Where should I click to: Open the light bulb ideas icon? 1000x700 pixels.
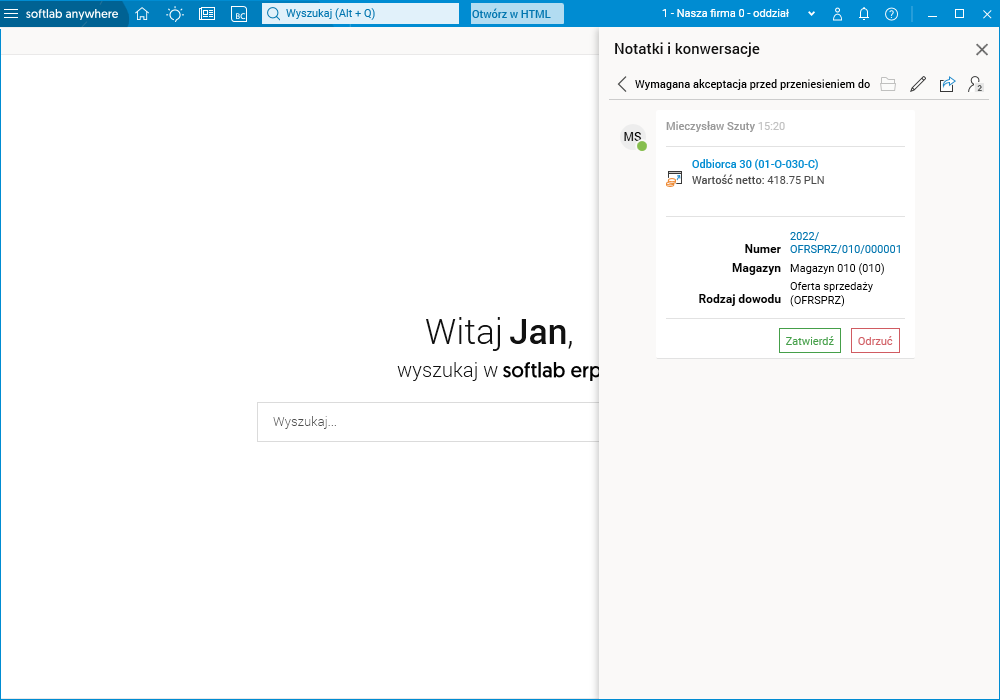click(175, 13)
